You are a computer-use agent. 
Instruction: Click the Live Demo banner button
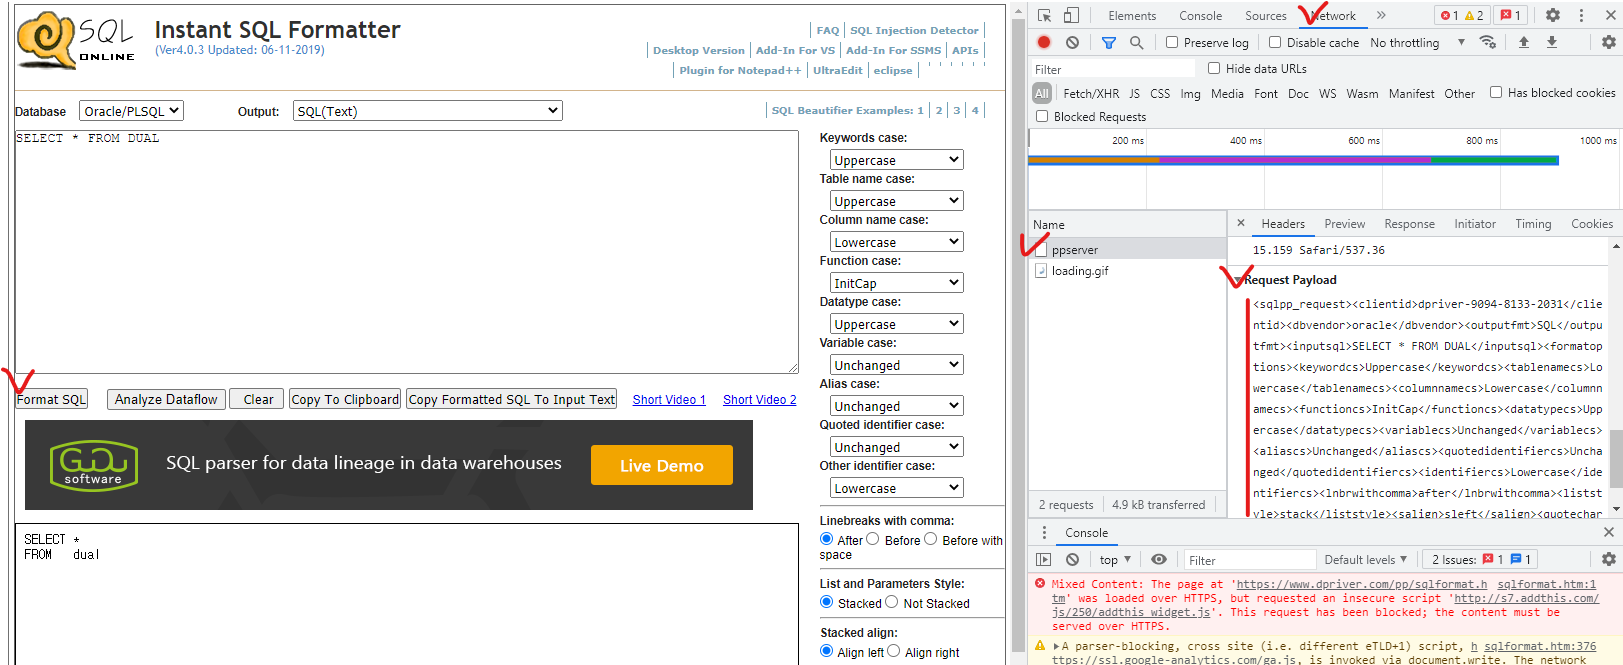click(662, 465)
